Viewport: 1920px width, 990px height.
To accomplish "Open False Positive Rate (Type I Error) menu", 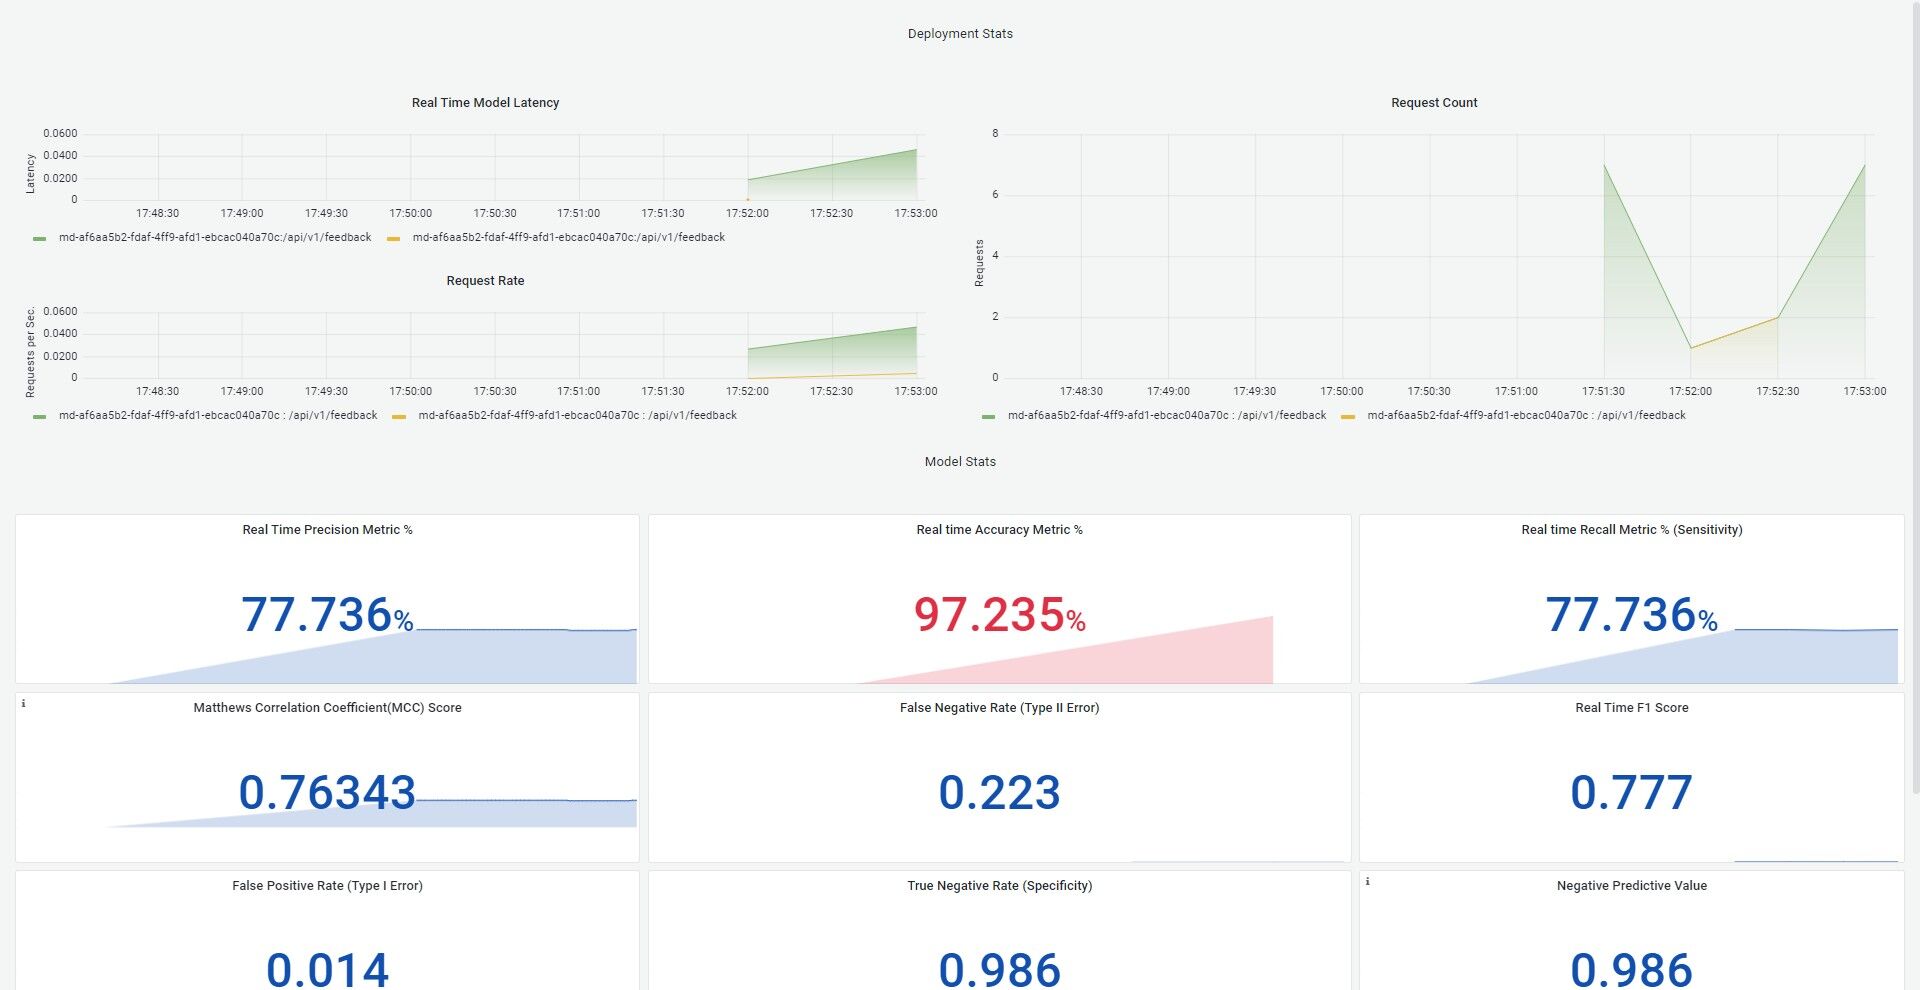I will point(327,886).
